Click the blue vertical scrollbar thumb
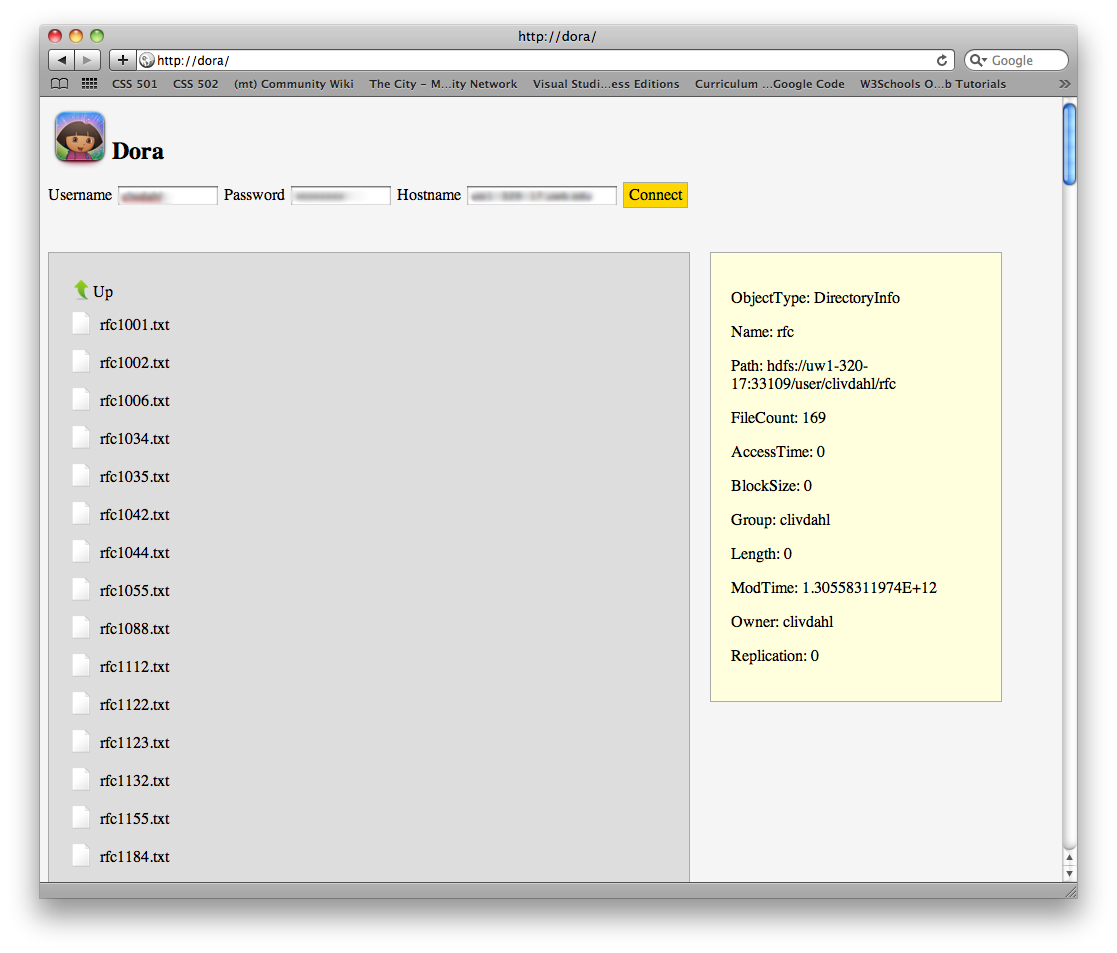The width and height of the screenshot is (1117, 953). pyautogui.click(x=1069, y=144)
